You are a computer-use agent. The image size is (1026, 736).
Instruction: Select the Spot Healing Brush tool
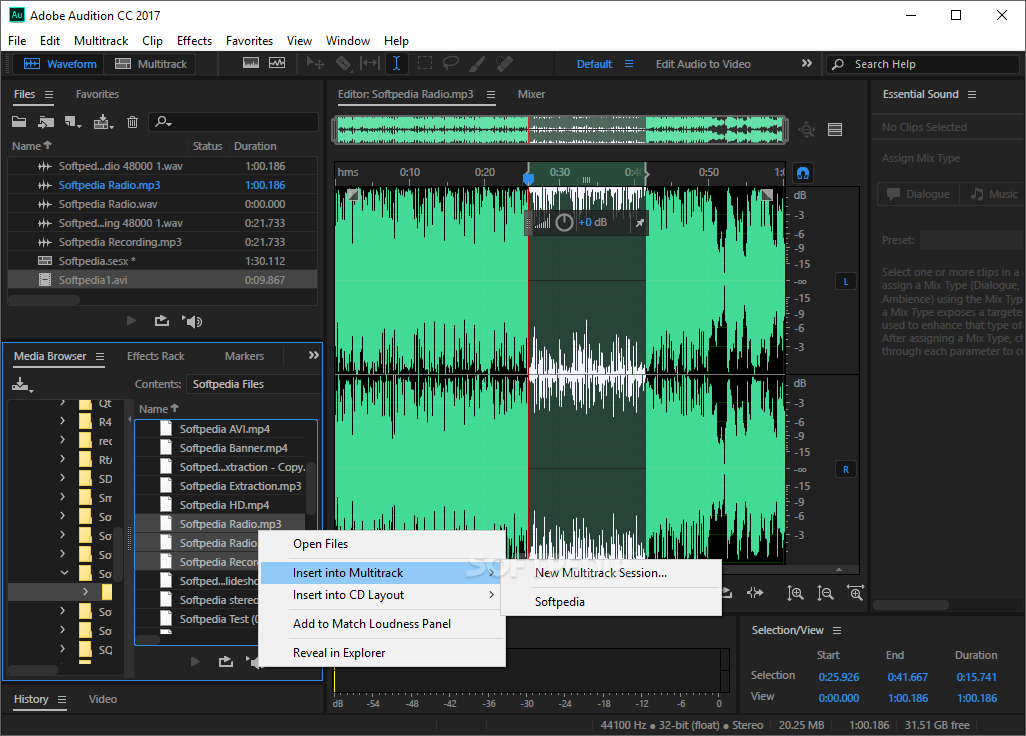tap(504, 63)
